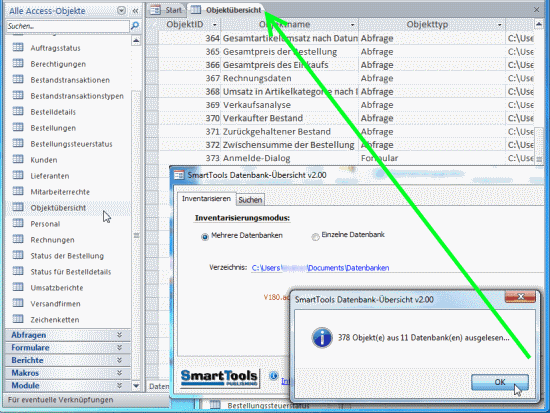The width and height of the screenshot is (550, 413).
Task: Open the ObjektID column filter dropdown
Action: pos(215,25)
